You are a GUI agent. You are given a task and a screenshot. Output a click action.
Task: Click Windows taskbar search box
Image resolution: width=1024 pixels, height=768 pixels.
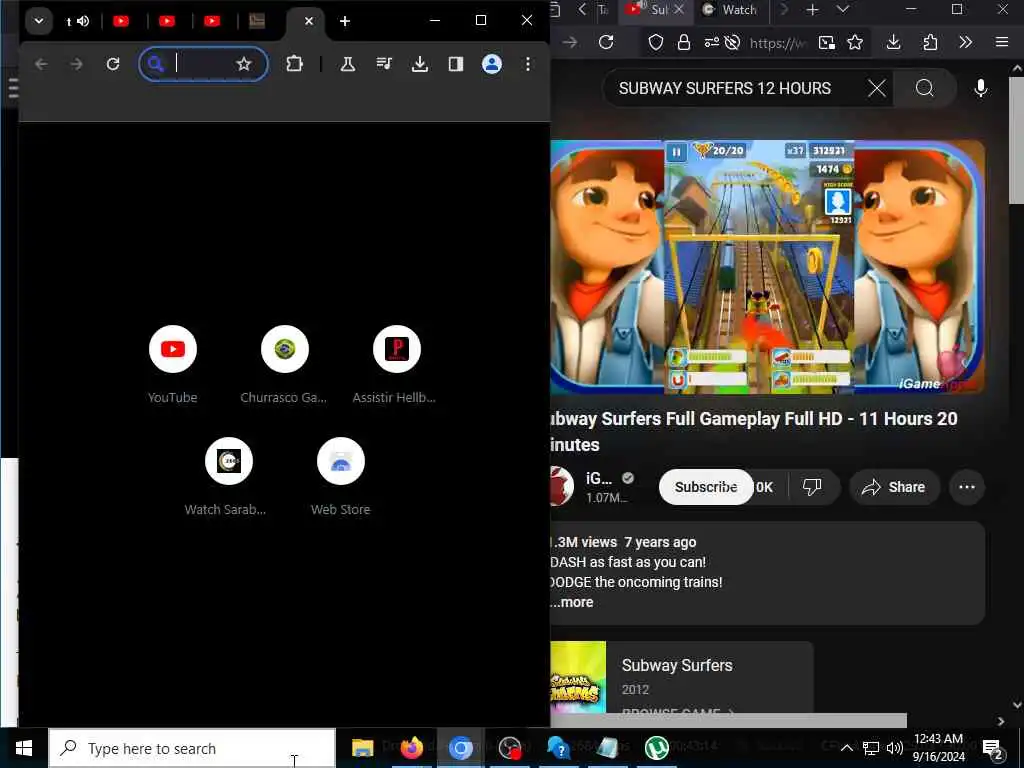[192, 748]
